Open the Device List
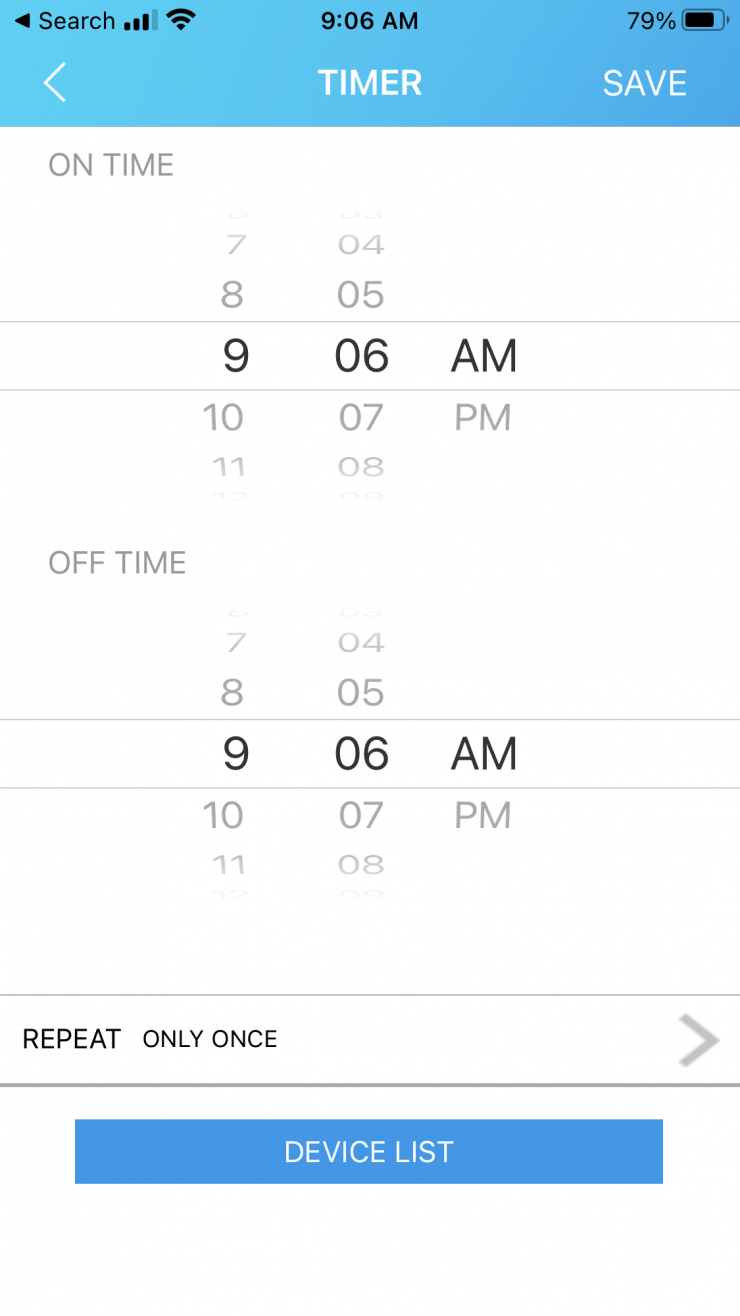The width and height of the screenshot is (740, 1316). click(369, 1152)
